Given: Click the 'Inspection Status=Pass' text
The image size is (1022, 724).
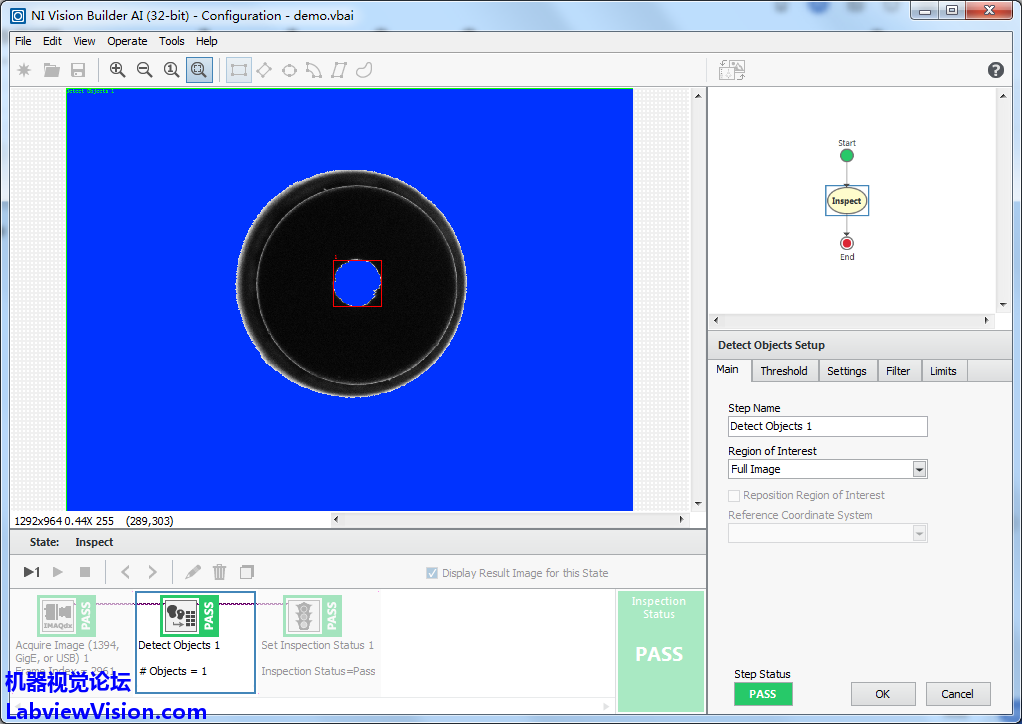Looking at the screenshot, I should [x=318, y=671].
